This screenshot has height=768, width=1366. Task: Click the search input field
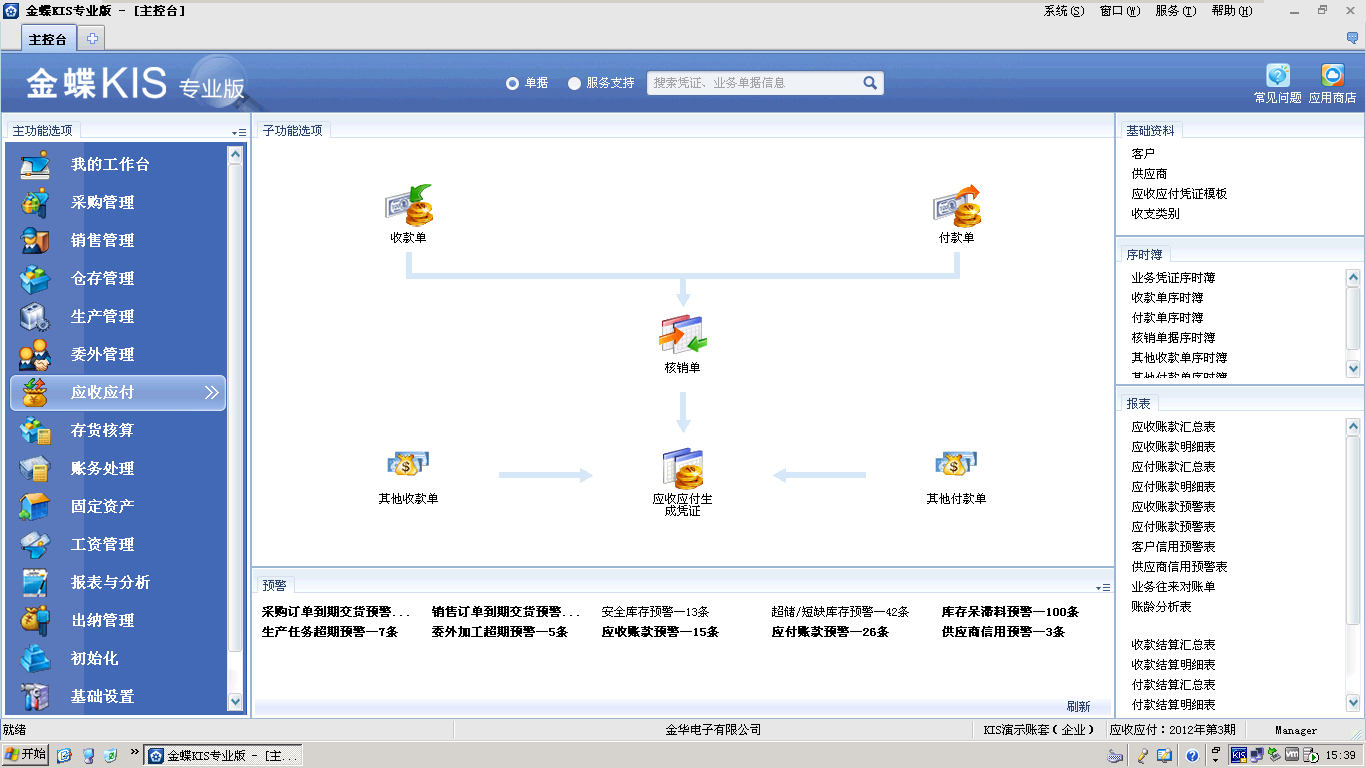[754, 83]
